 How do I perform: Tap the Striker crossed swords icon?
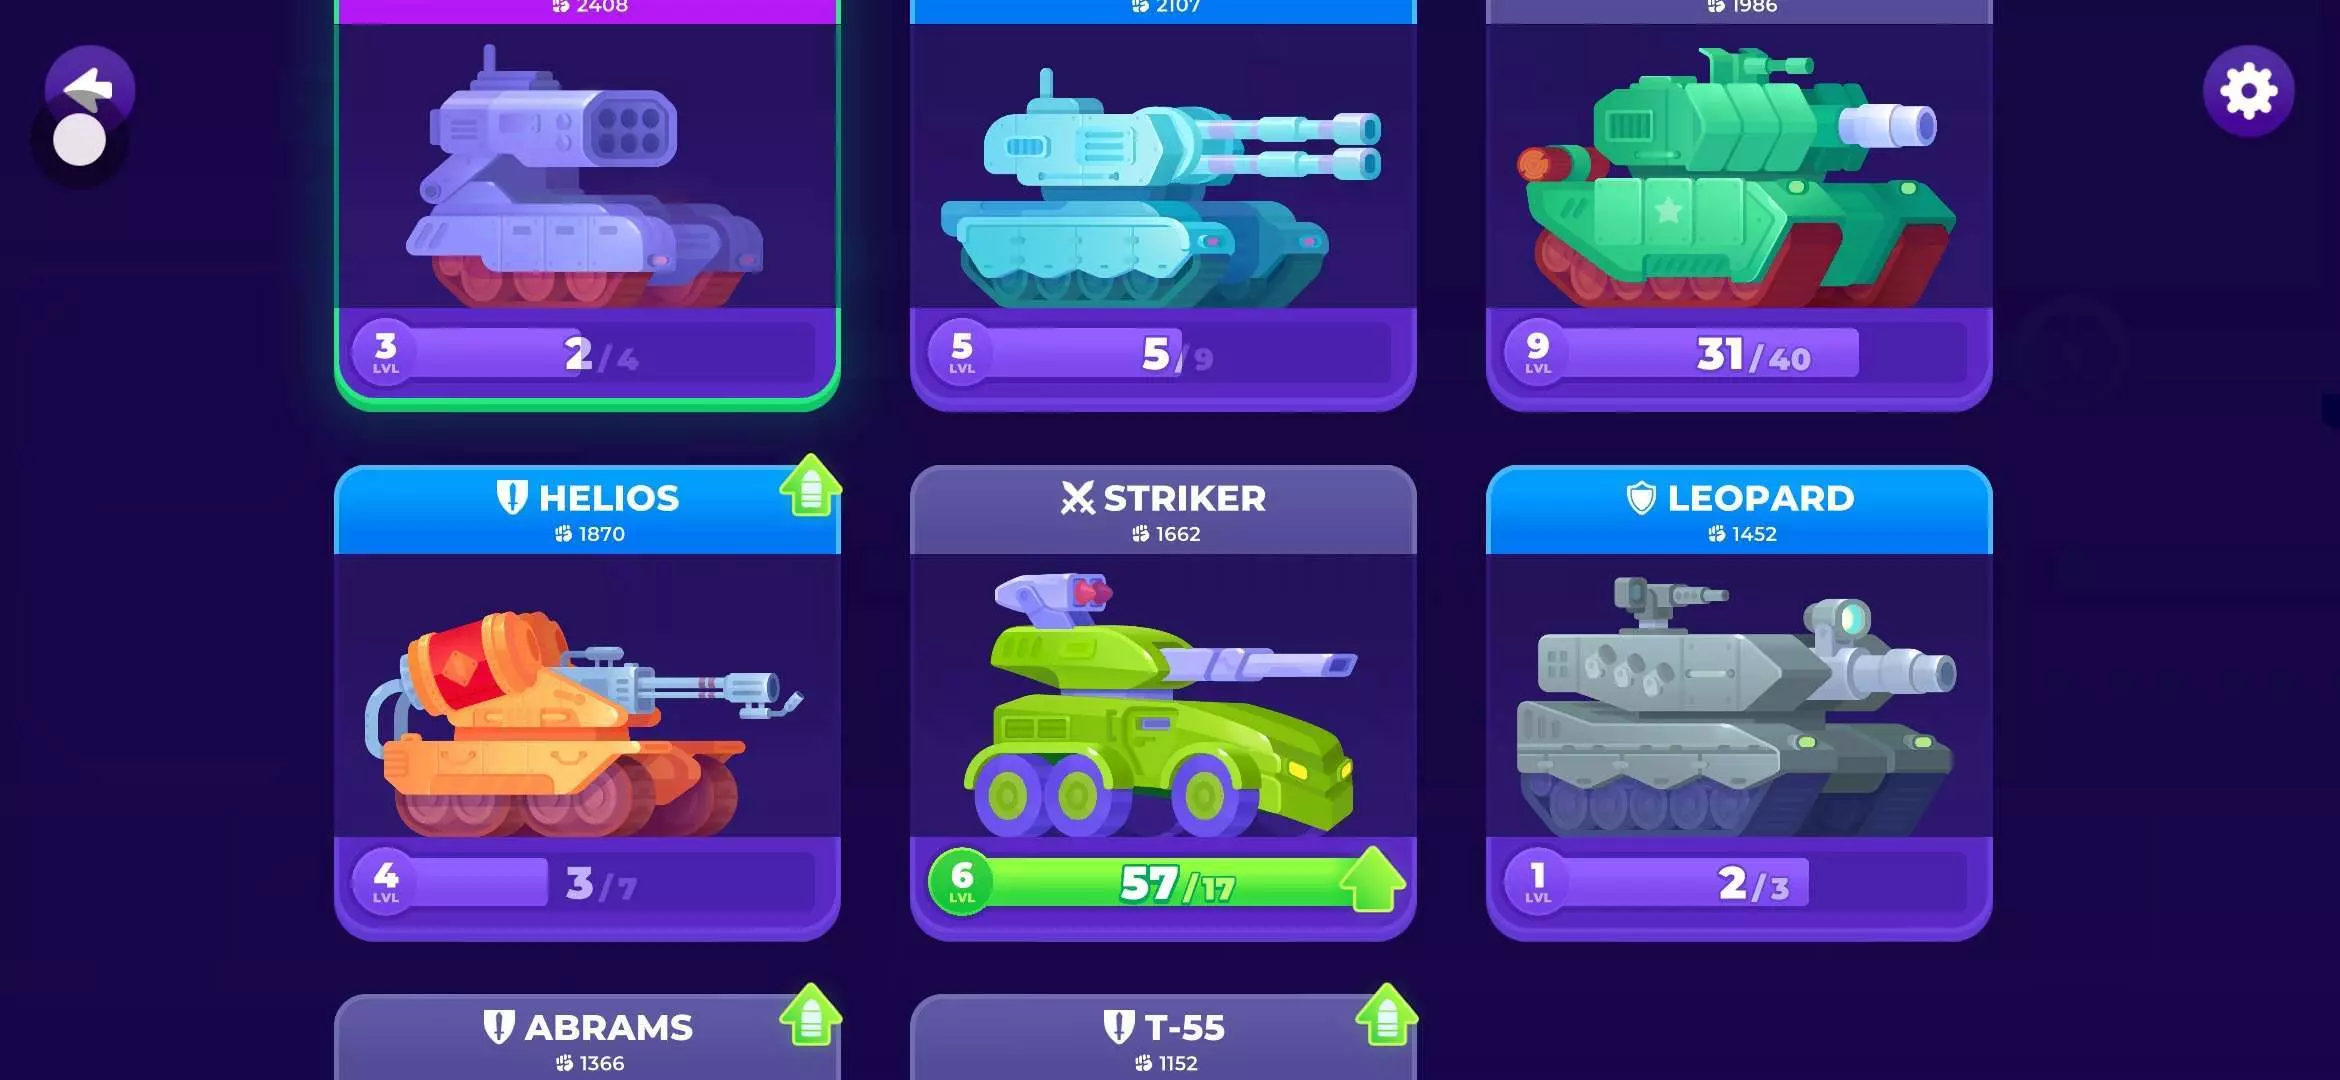click(x=1078, y=497)
